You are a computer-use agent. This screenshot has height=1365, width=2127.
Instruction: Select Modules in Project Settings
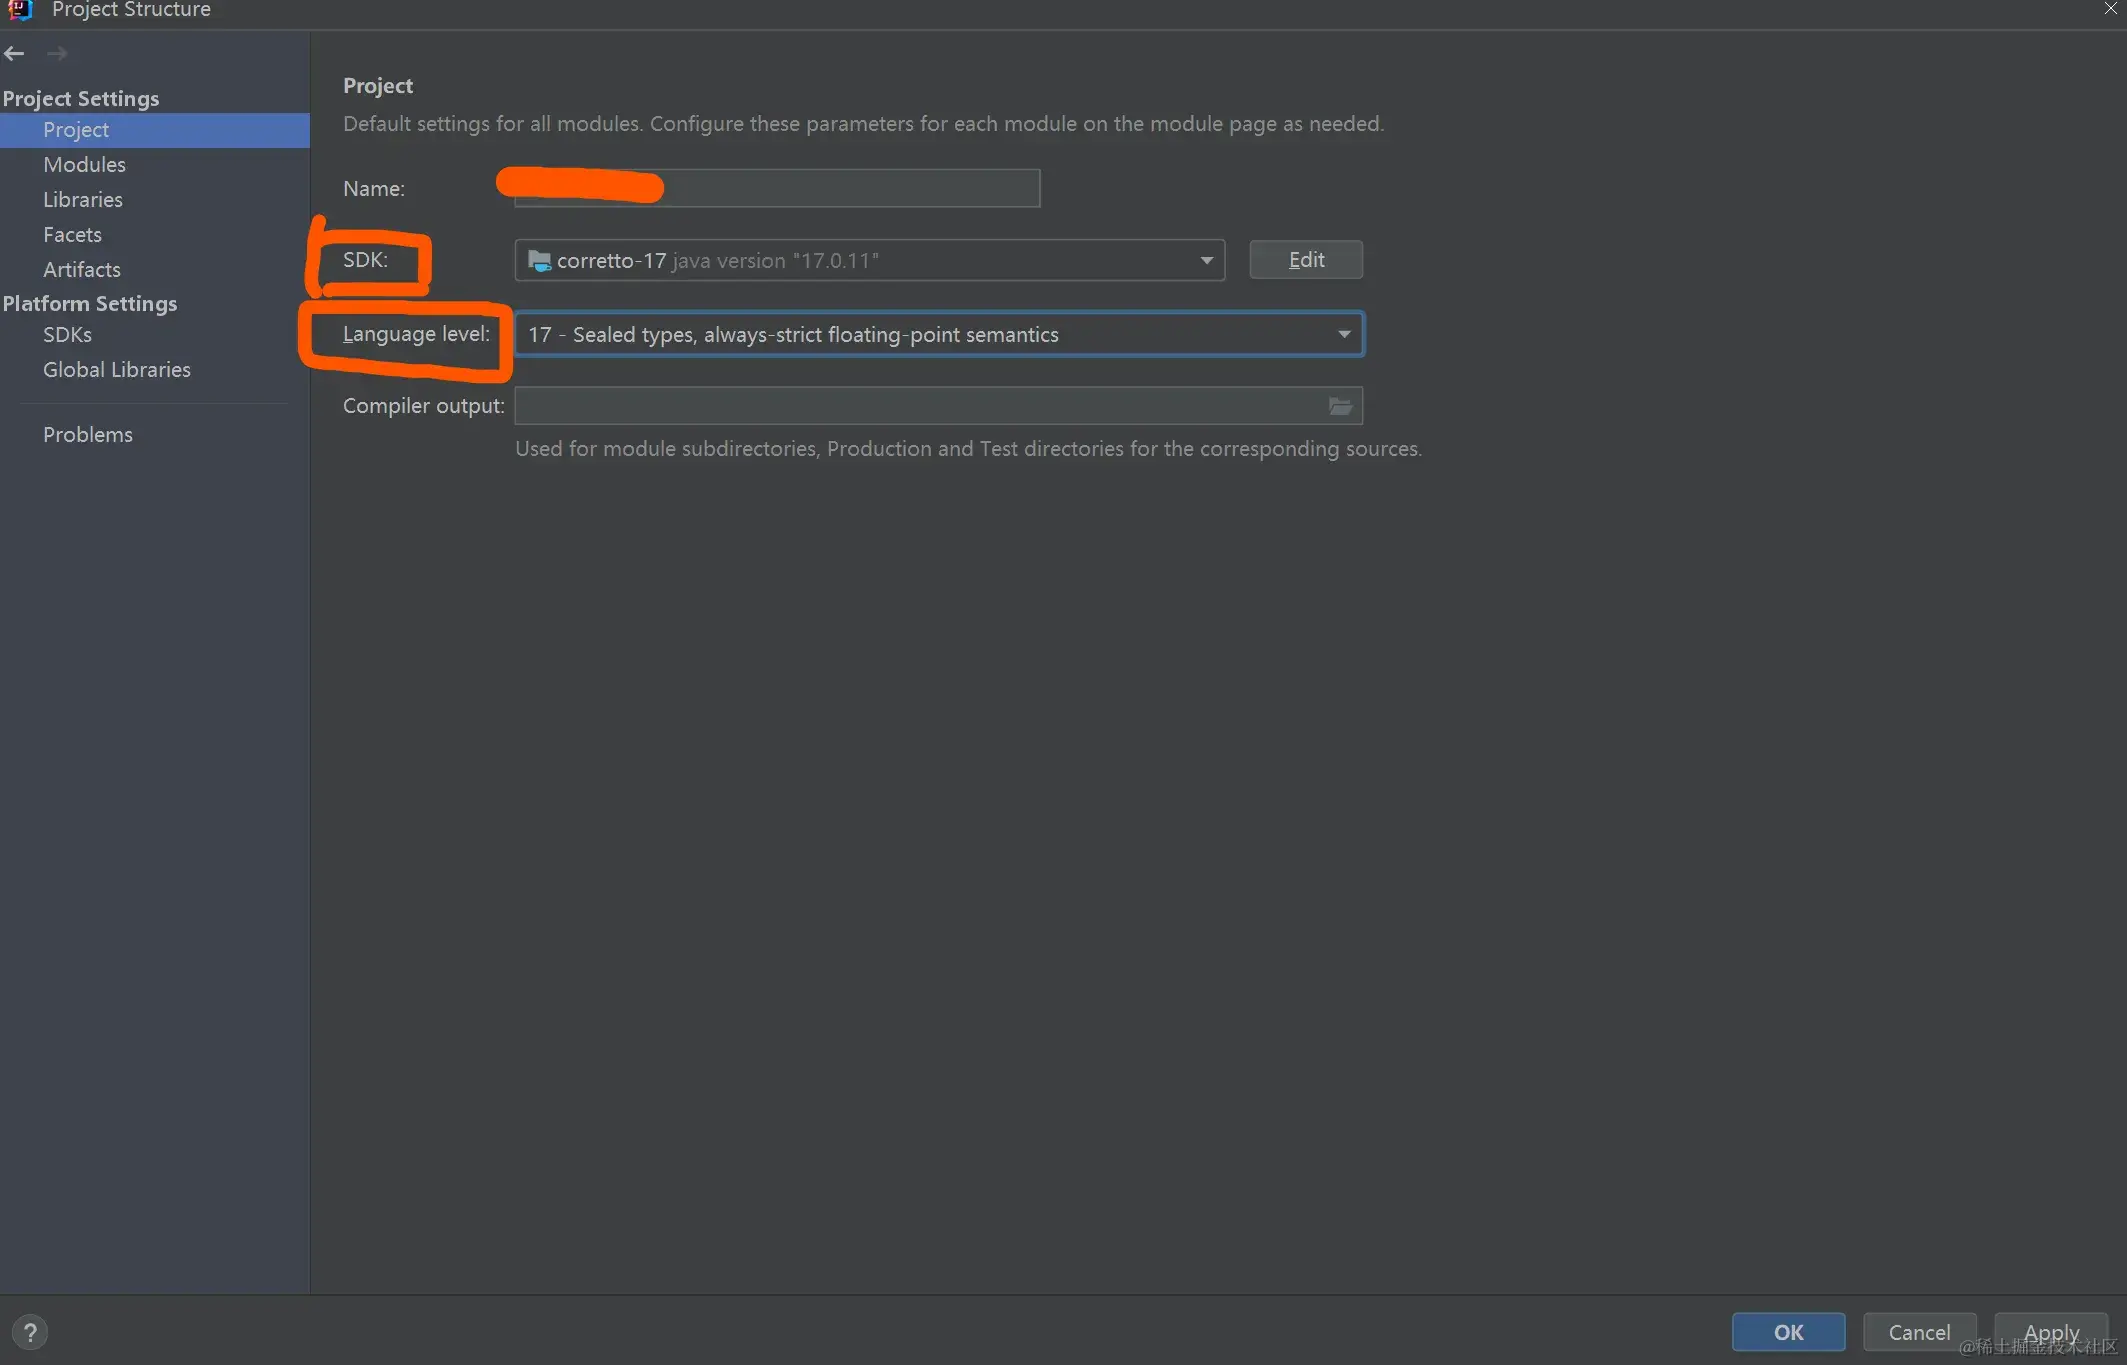tap(84, 164)
